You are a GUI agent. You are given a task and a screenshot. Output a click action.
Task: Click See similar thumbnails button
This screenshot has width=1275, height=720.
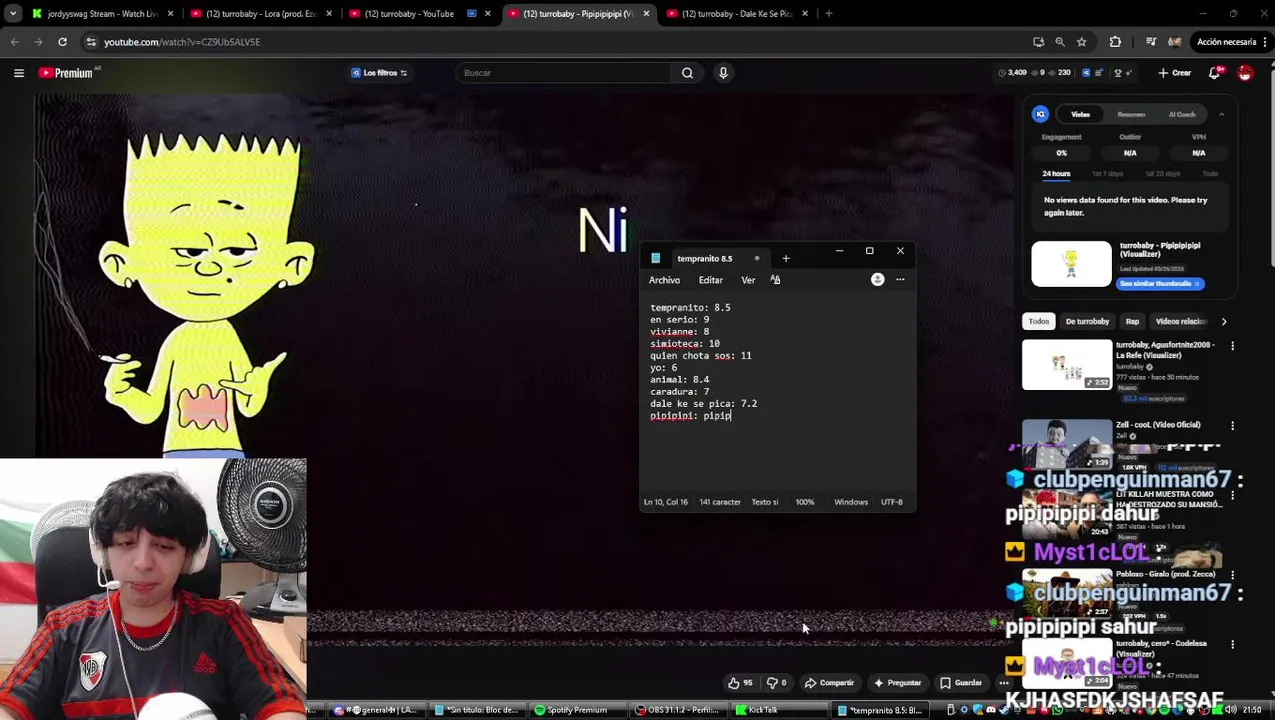point(1160,284)
